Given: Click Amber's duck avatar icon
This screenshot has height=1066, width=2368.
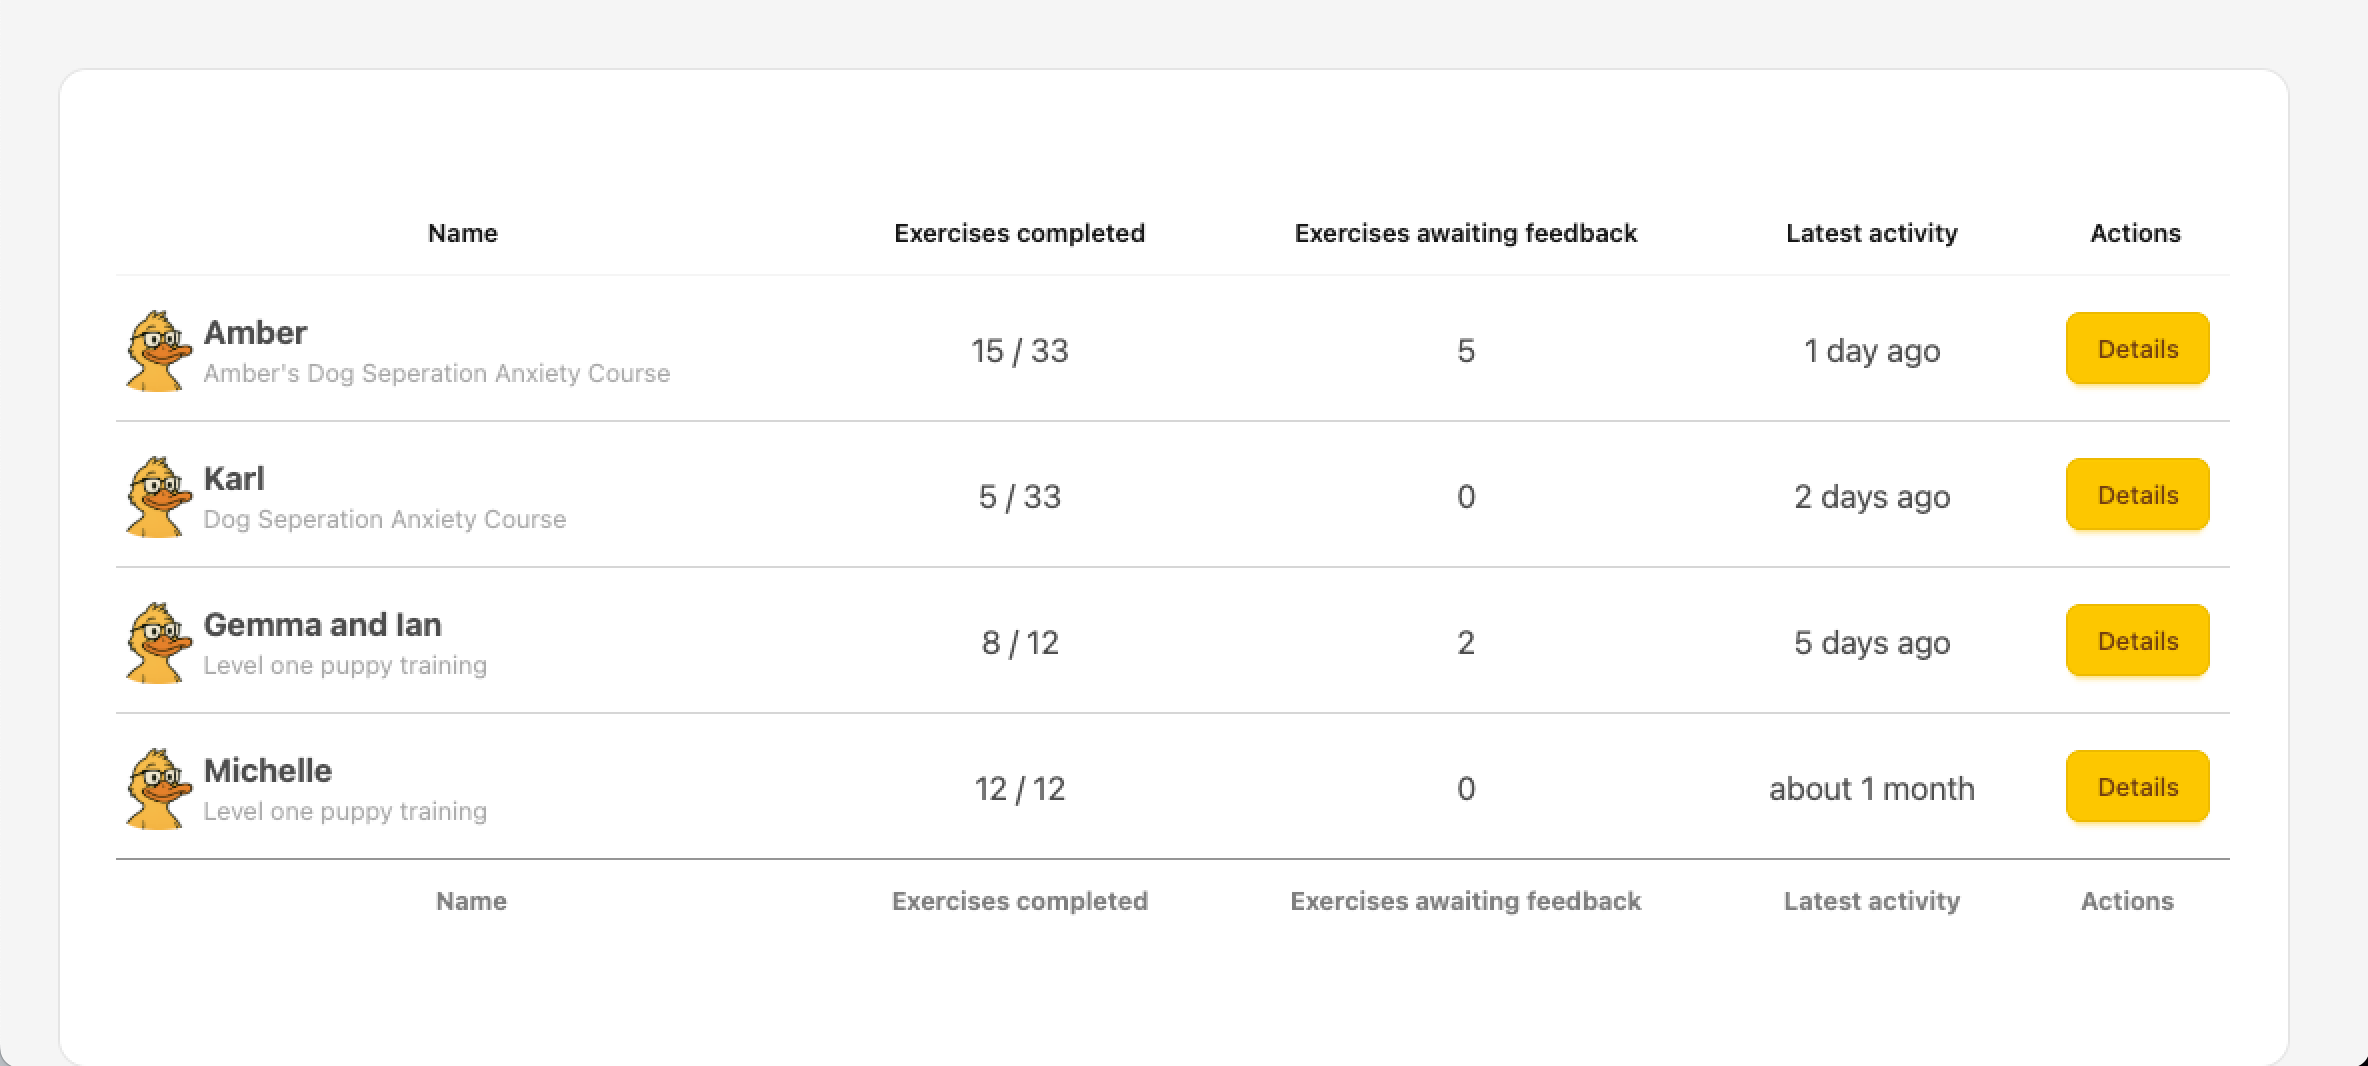Looking at the screenshot, I should pyautogui.click(x=158, y=350).
